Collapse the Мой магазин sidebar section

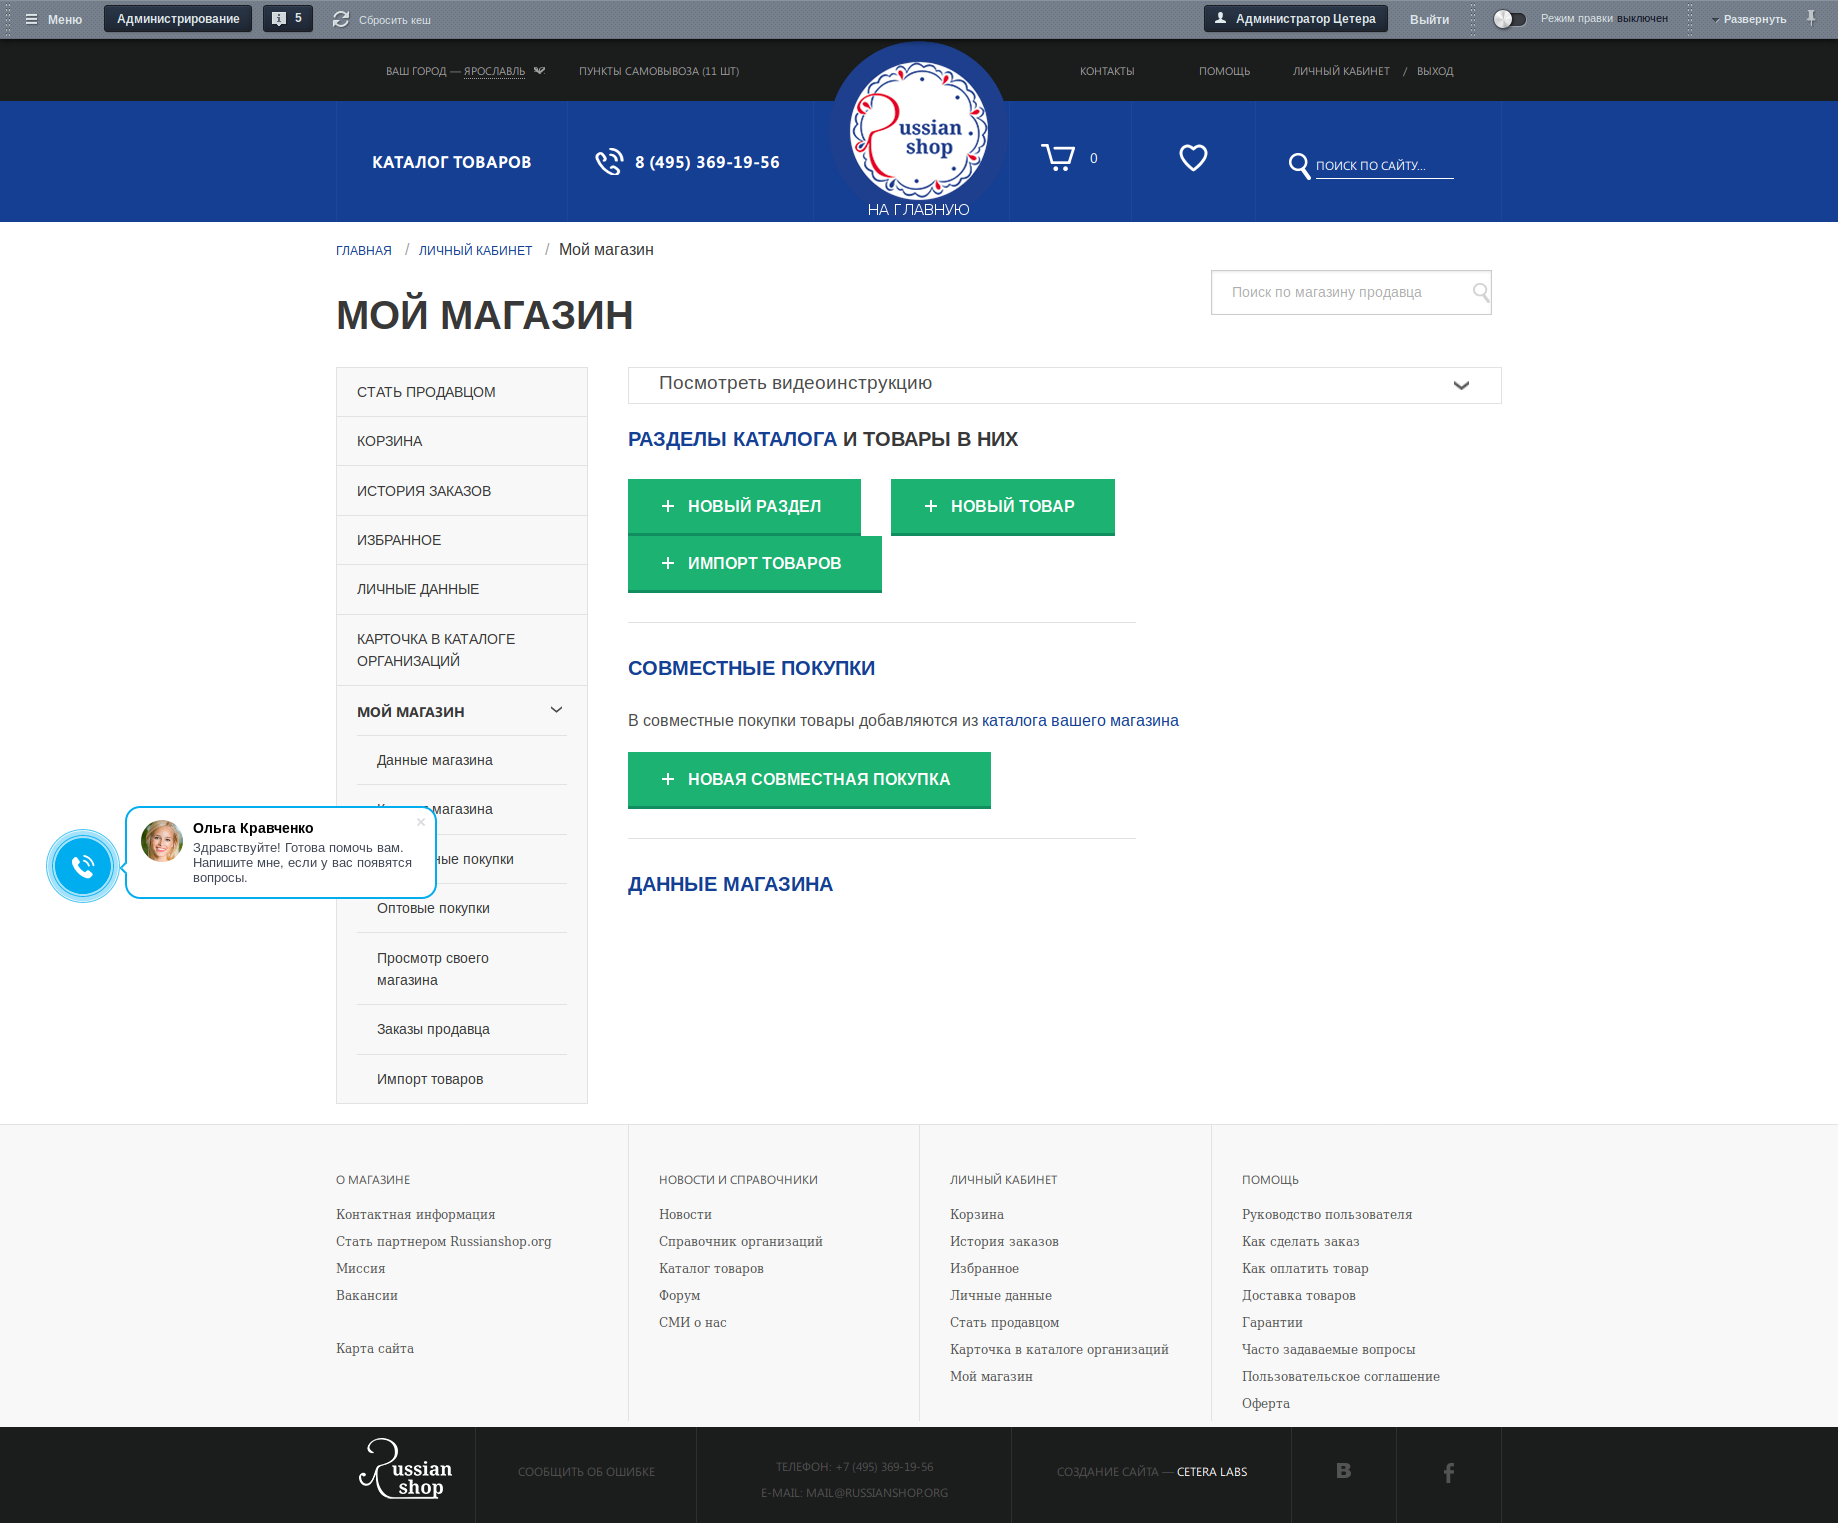point(556,711)
